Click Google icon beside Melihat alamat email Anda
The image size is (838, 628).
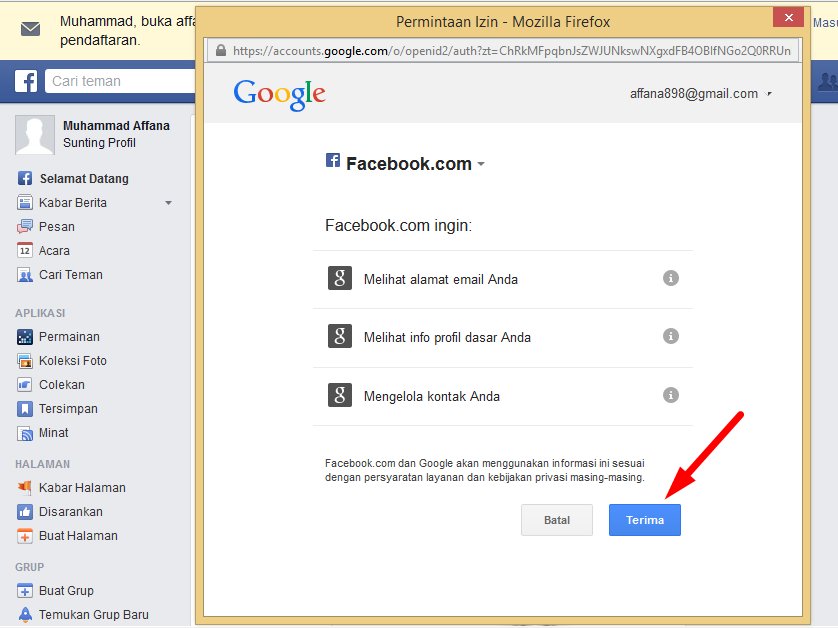(x=340, y=278)
